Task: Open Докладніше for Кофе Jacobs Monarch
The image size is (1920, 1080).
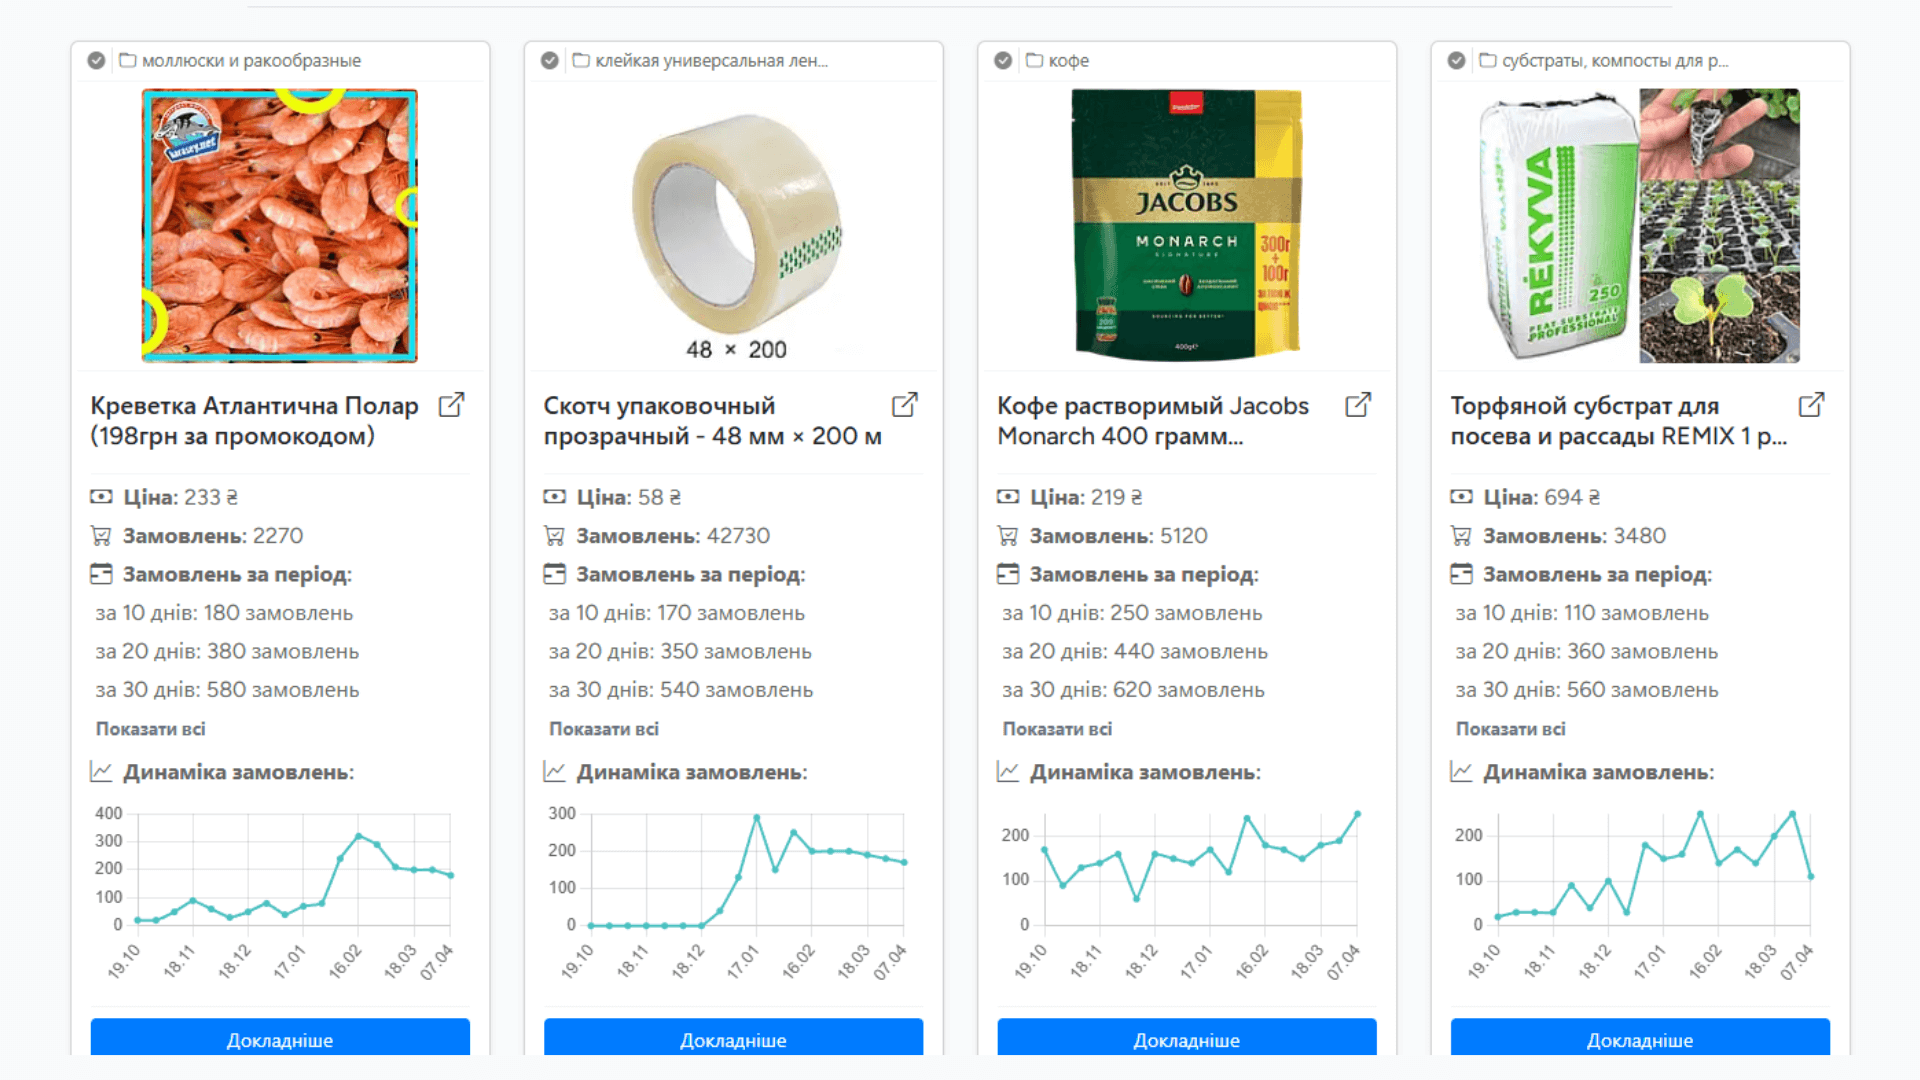Action: 1187,1037
